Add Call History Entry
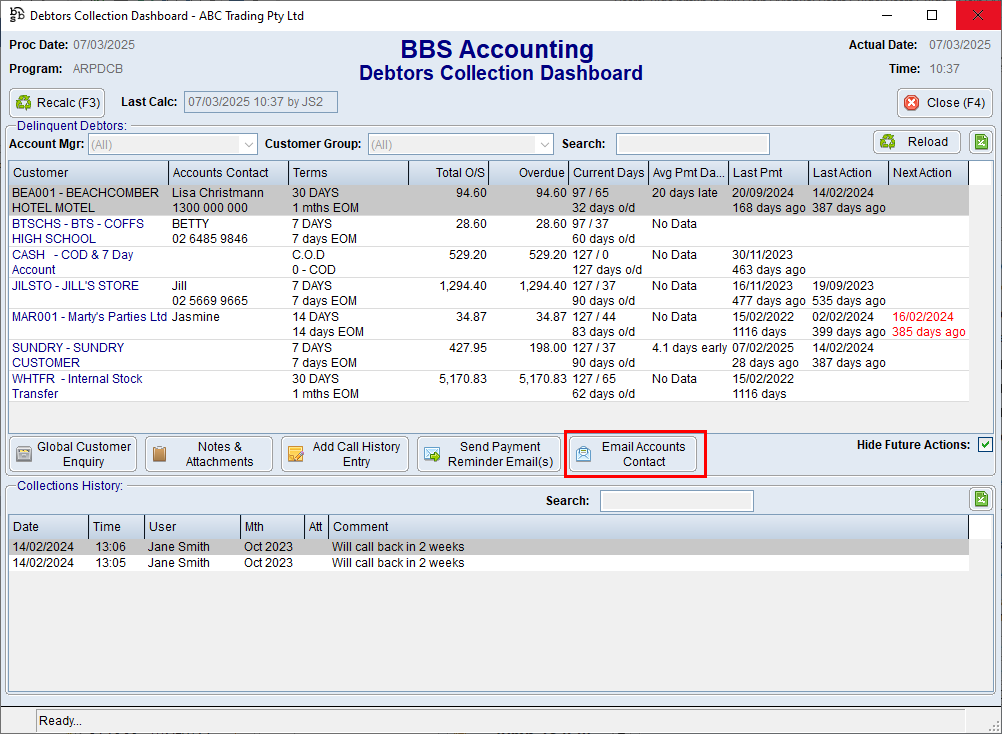This screenshot has height=734, width=1002. pyautogui.click(x=344, y=454)
